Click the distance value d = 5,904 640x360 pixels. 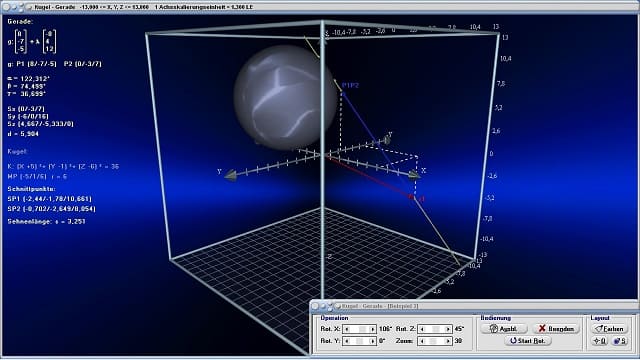(x=23, y=133)
